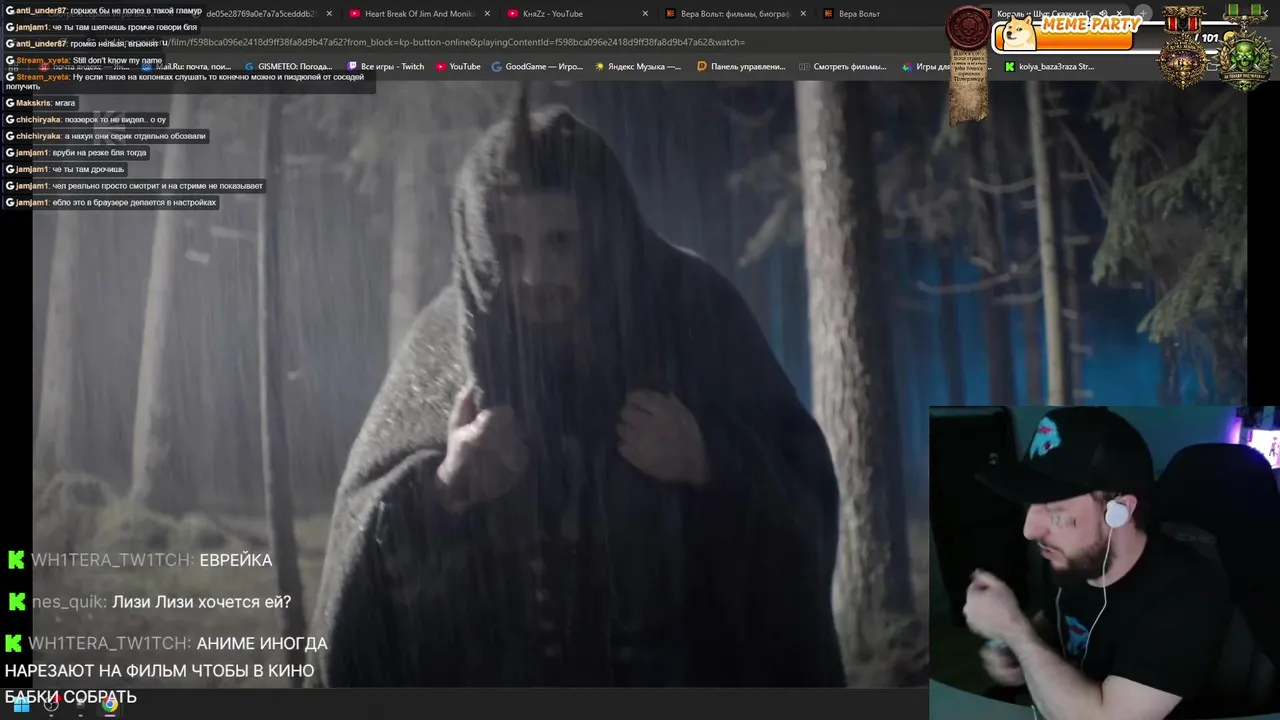Click chat message 'Лизи Лизи хочется ей?'
Viewport: 1280px width, 720px height.
tap(202, 602)
